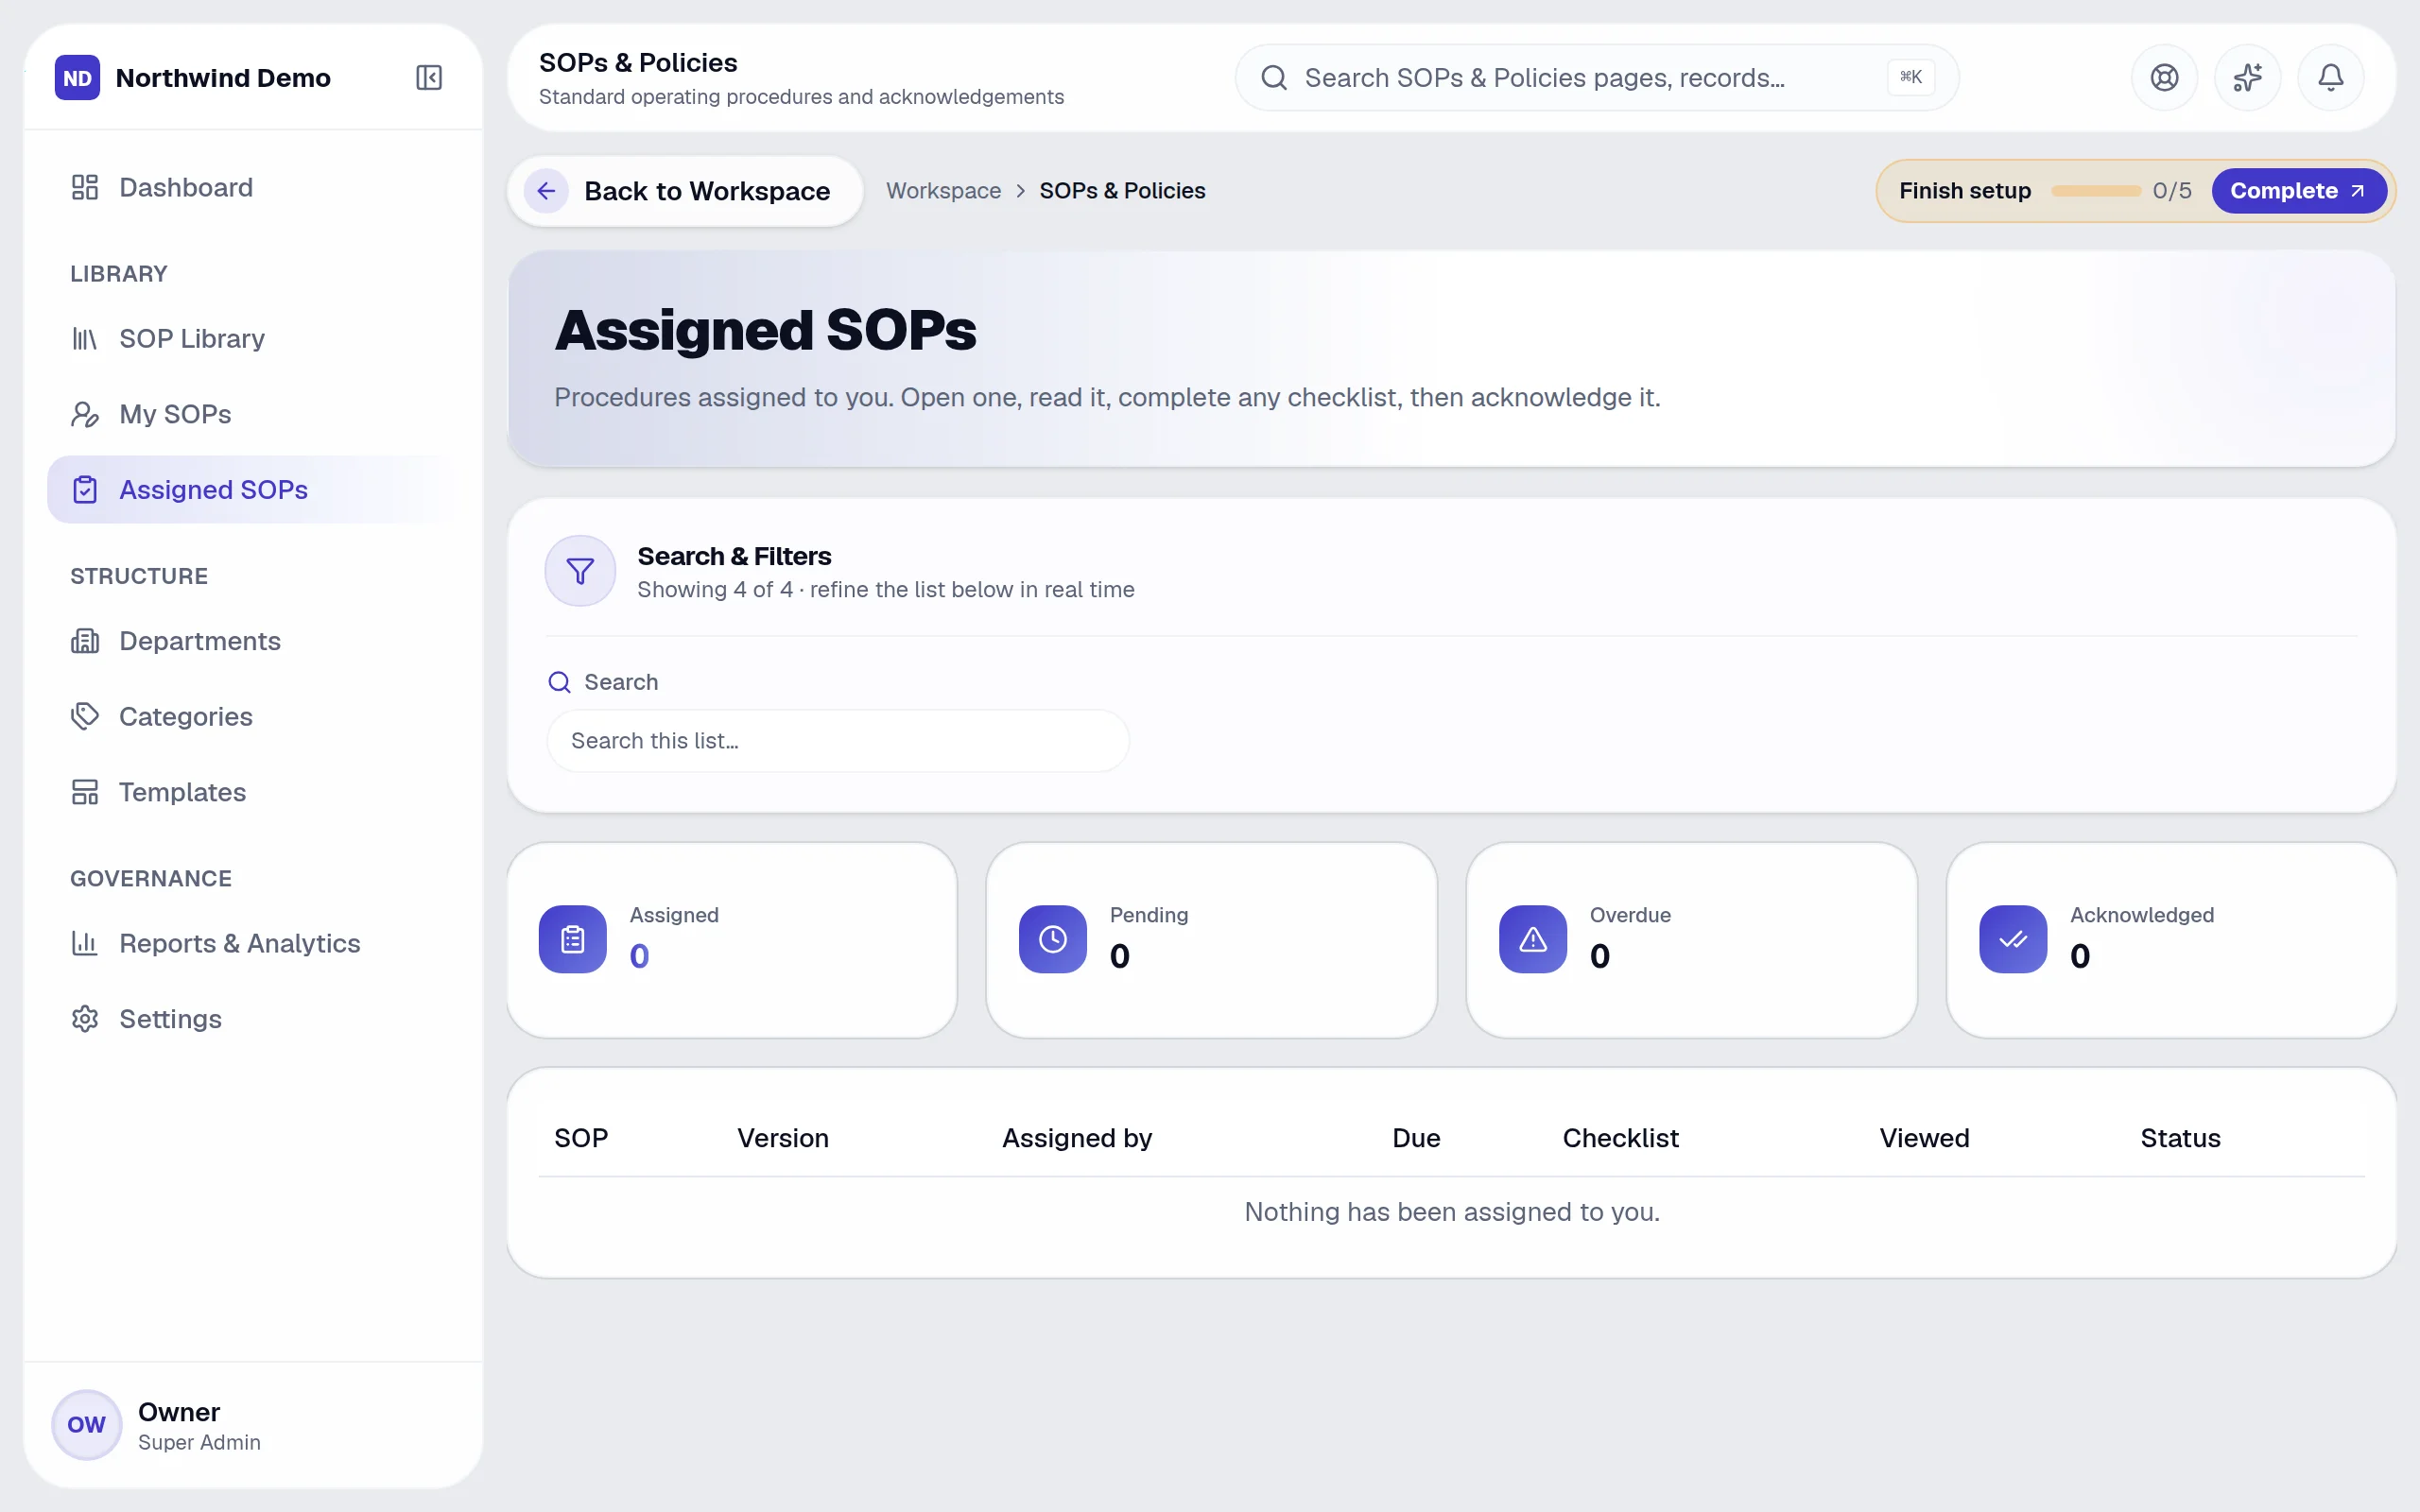Screen dimensions: 2420x1512
Task: Open the help lifebuoy icon
Action: (x=2164, y=78)
